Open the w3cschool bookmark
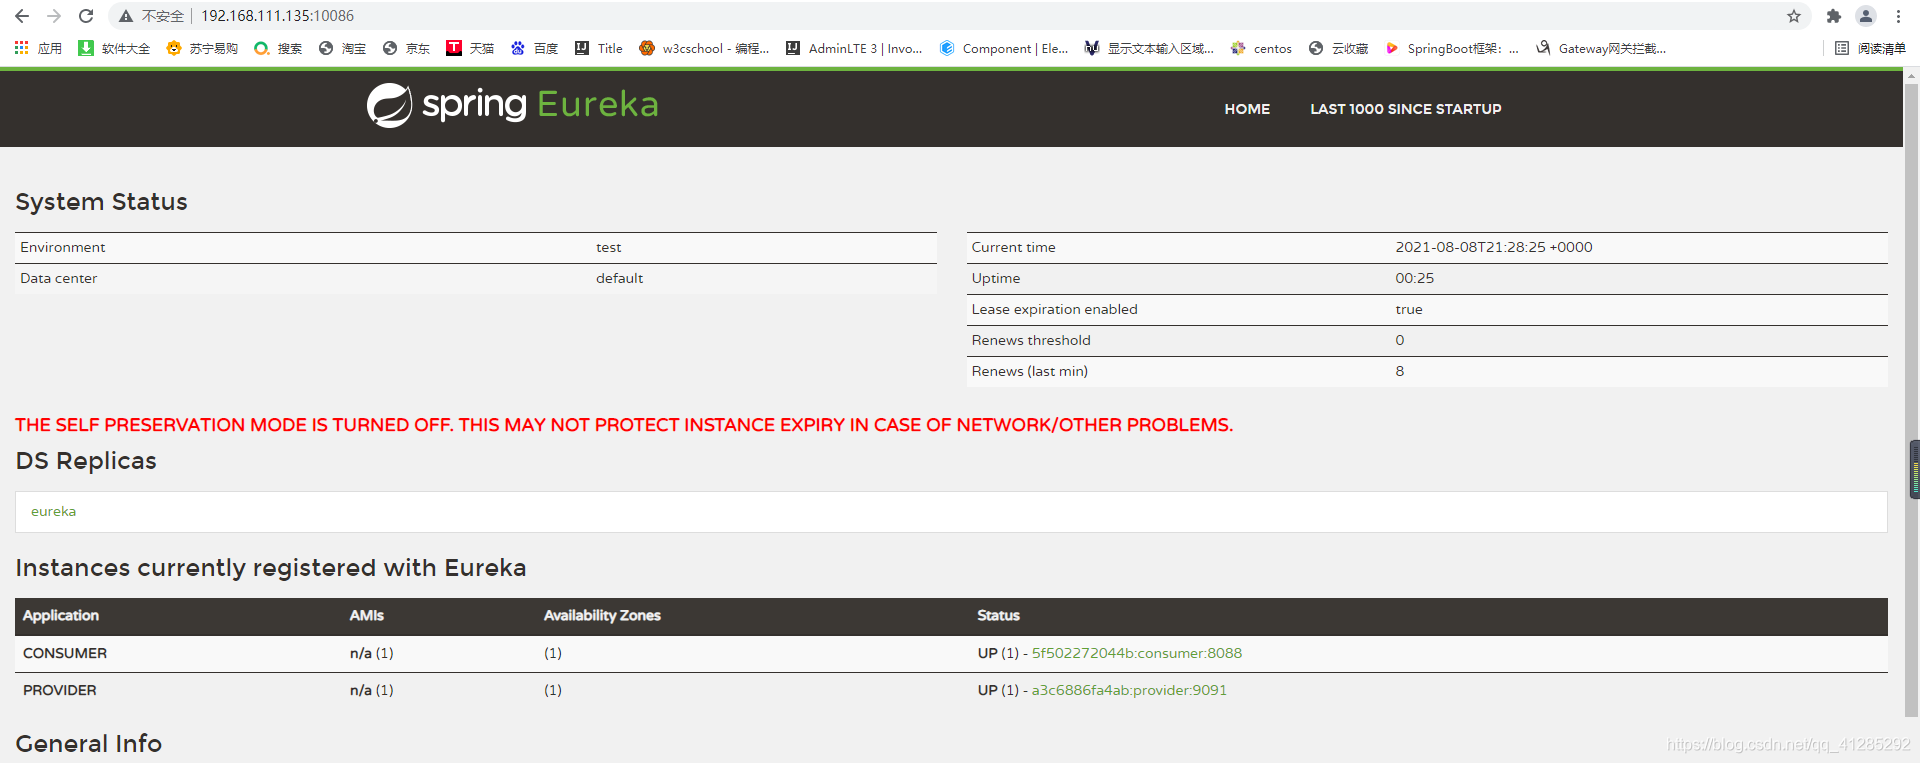Image resolution: width=1920 pixels, height=763 pixels. coord(704,48)
